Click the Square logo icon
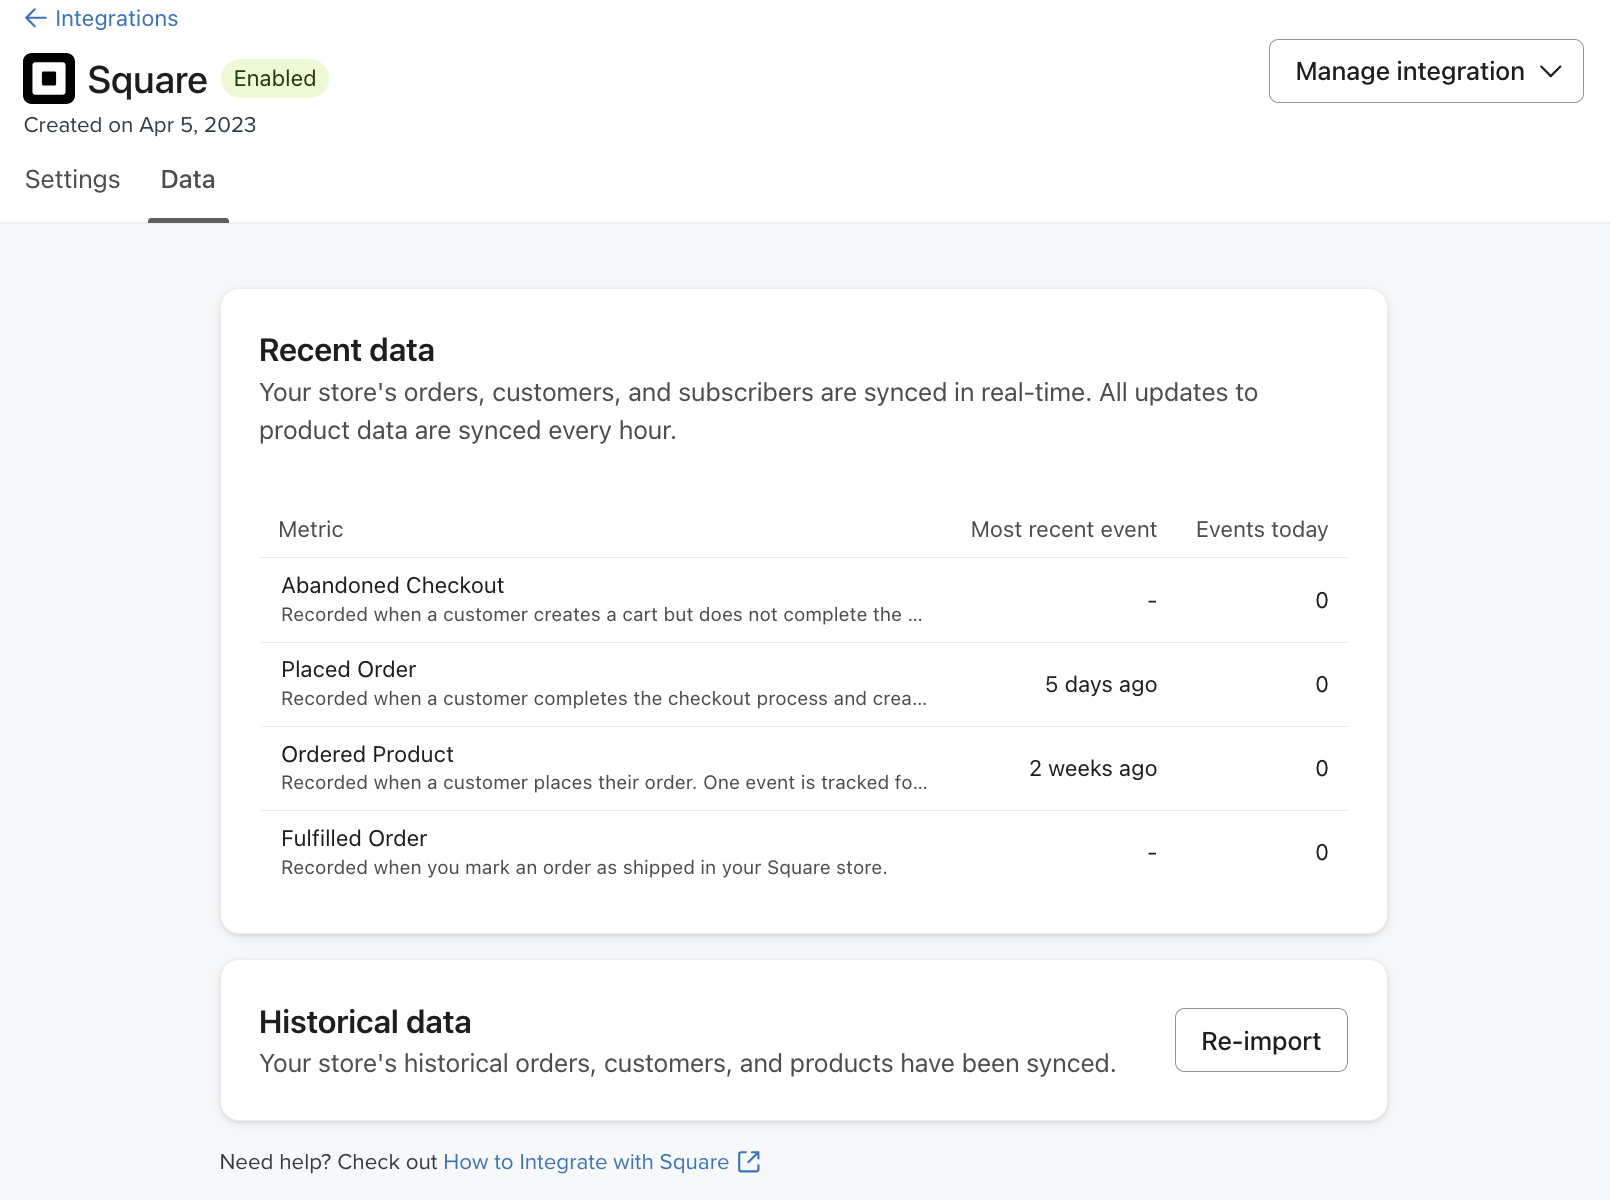The image size is (1610, 1200). tap(50, 79)
